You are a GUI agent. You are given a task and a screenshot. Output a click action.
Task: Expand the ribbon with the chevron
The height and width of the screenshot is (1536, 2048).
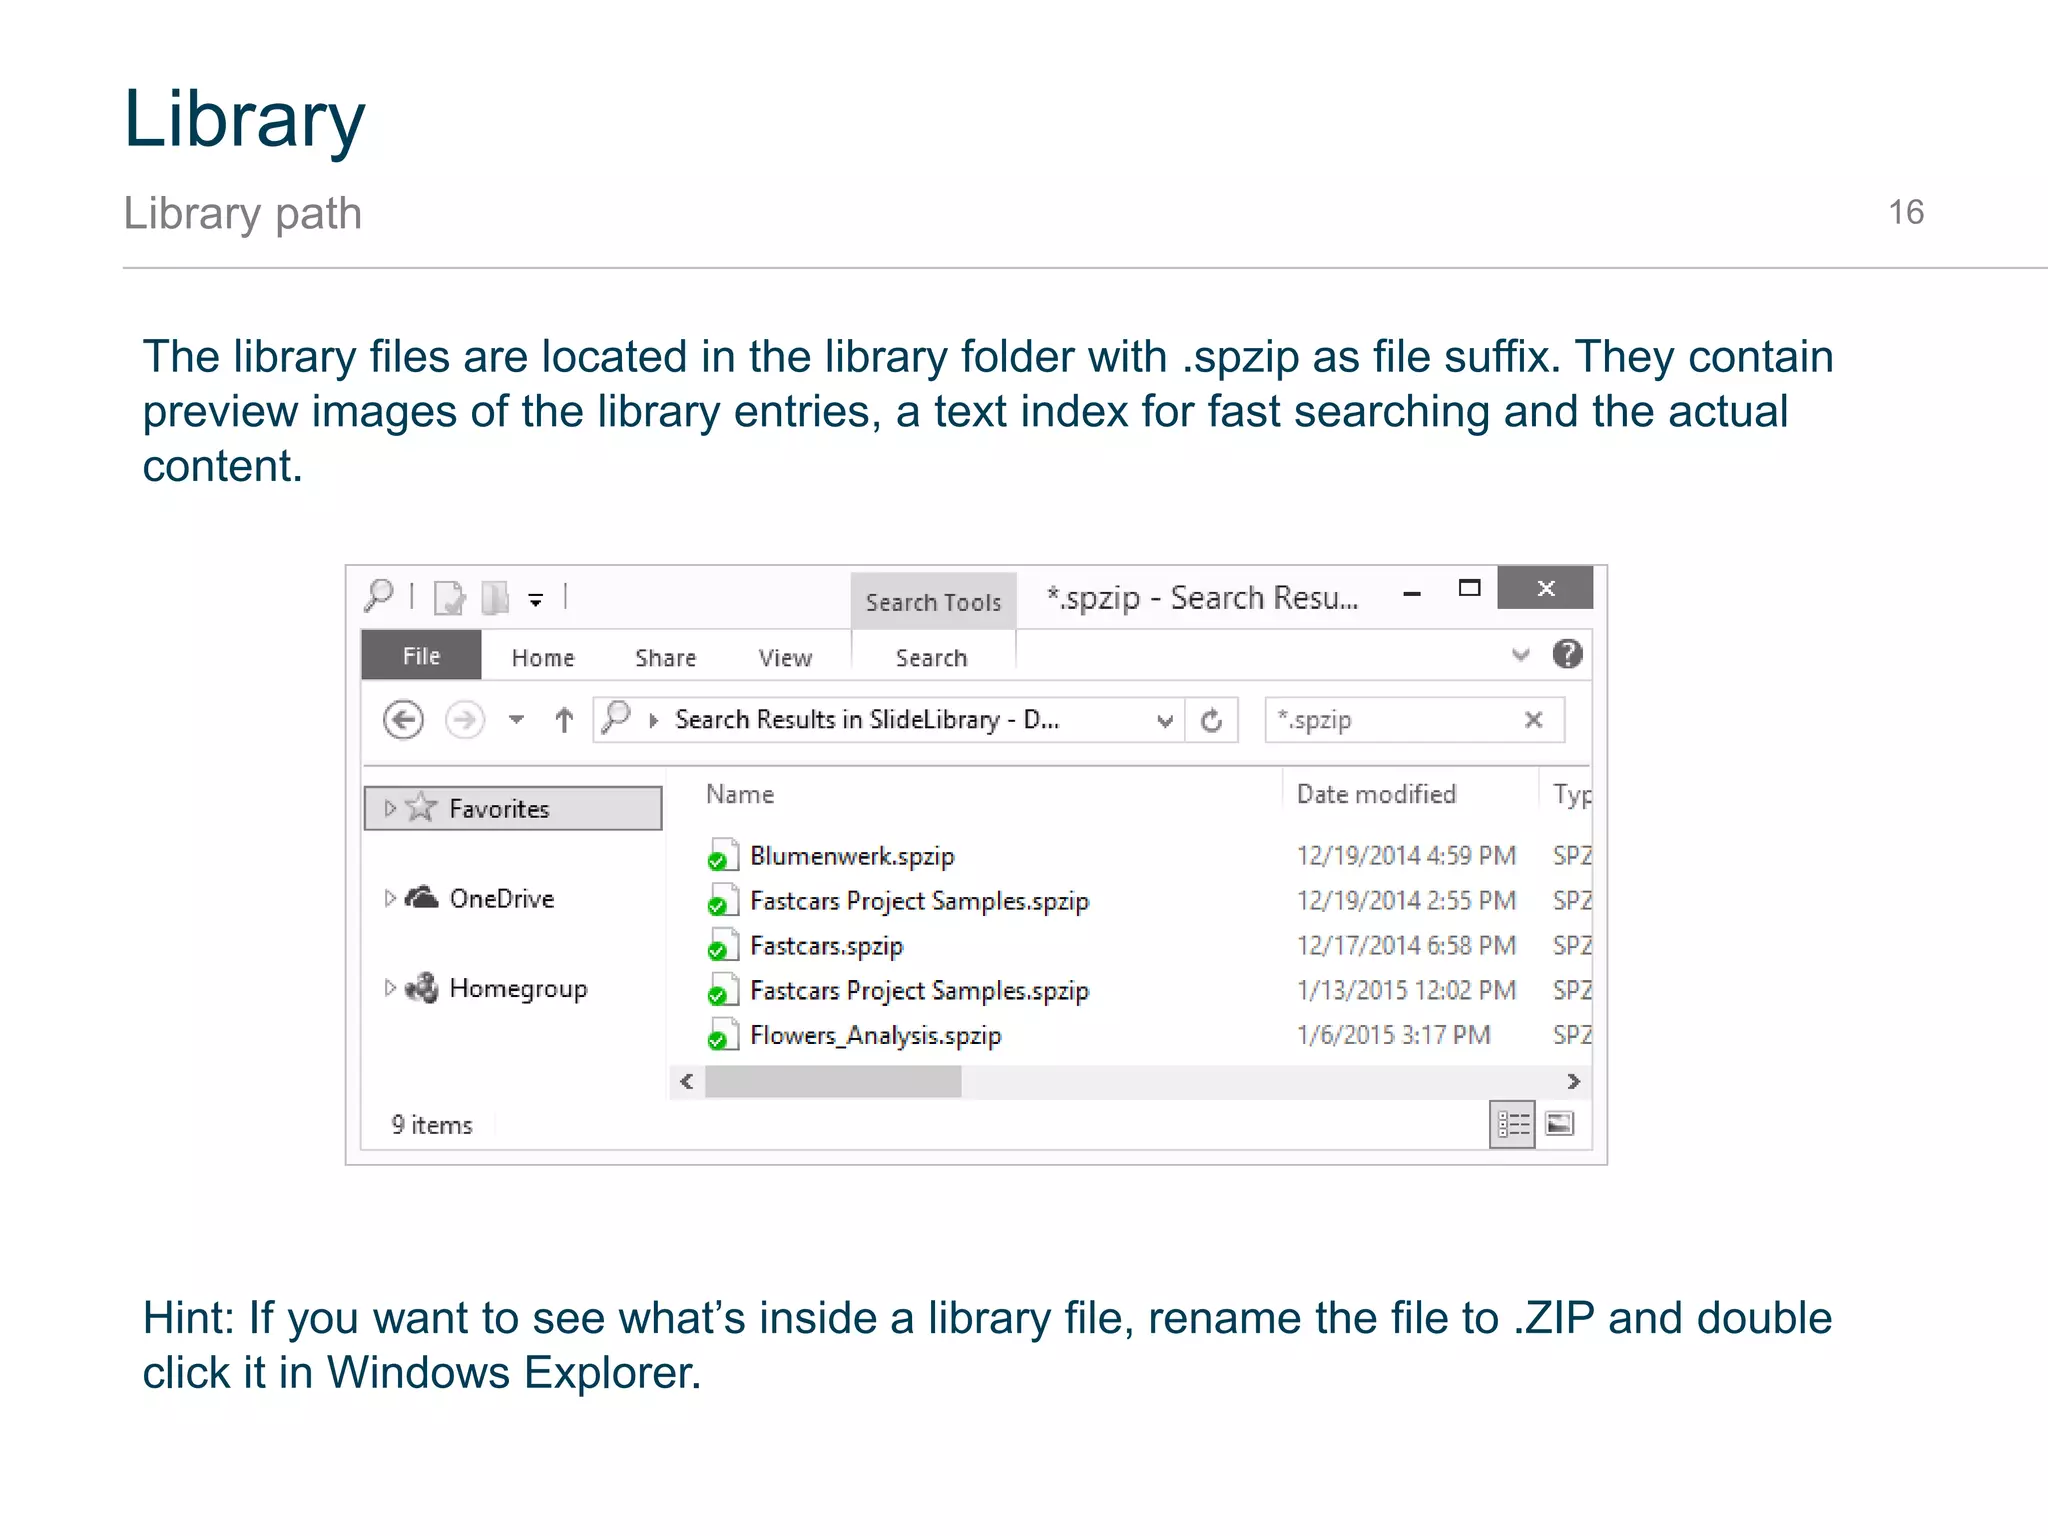pyautogui.click(x=1521, y=655)
